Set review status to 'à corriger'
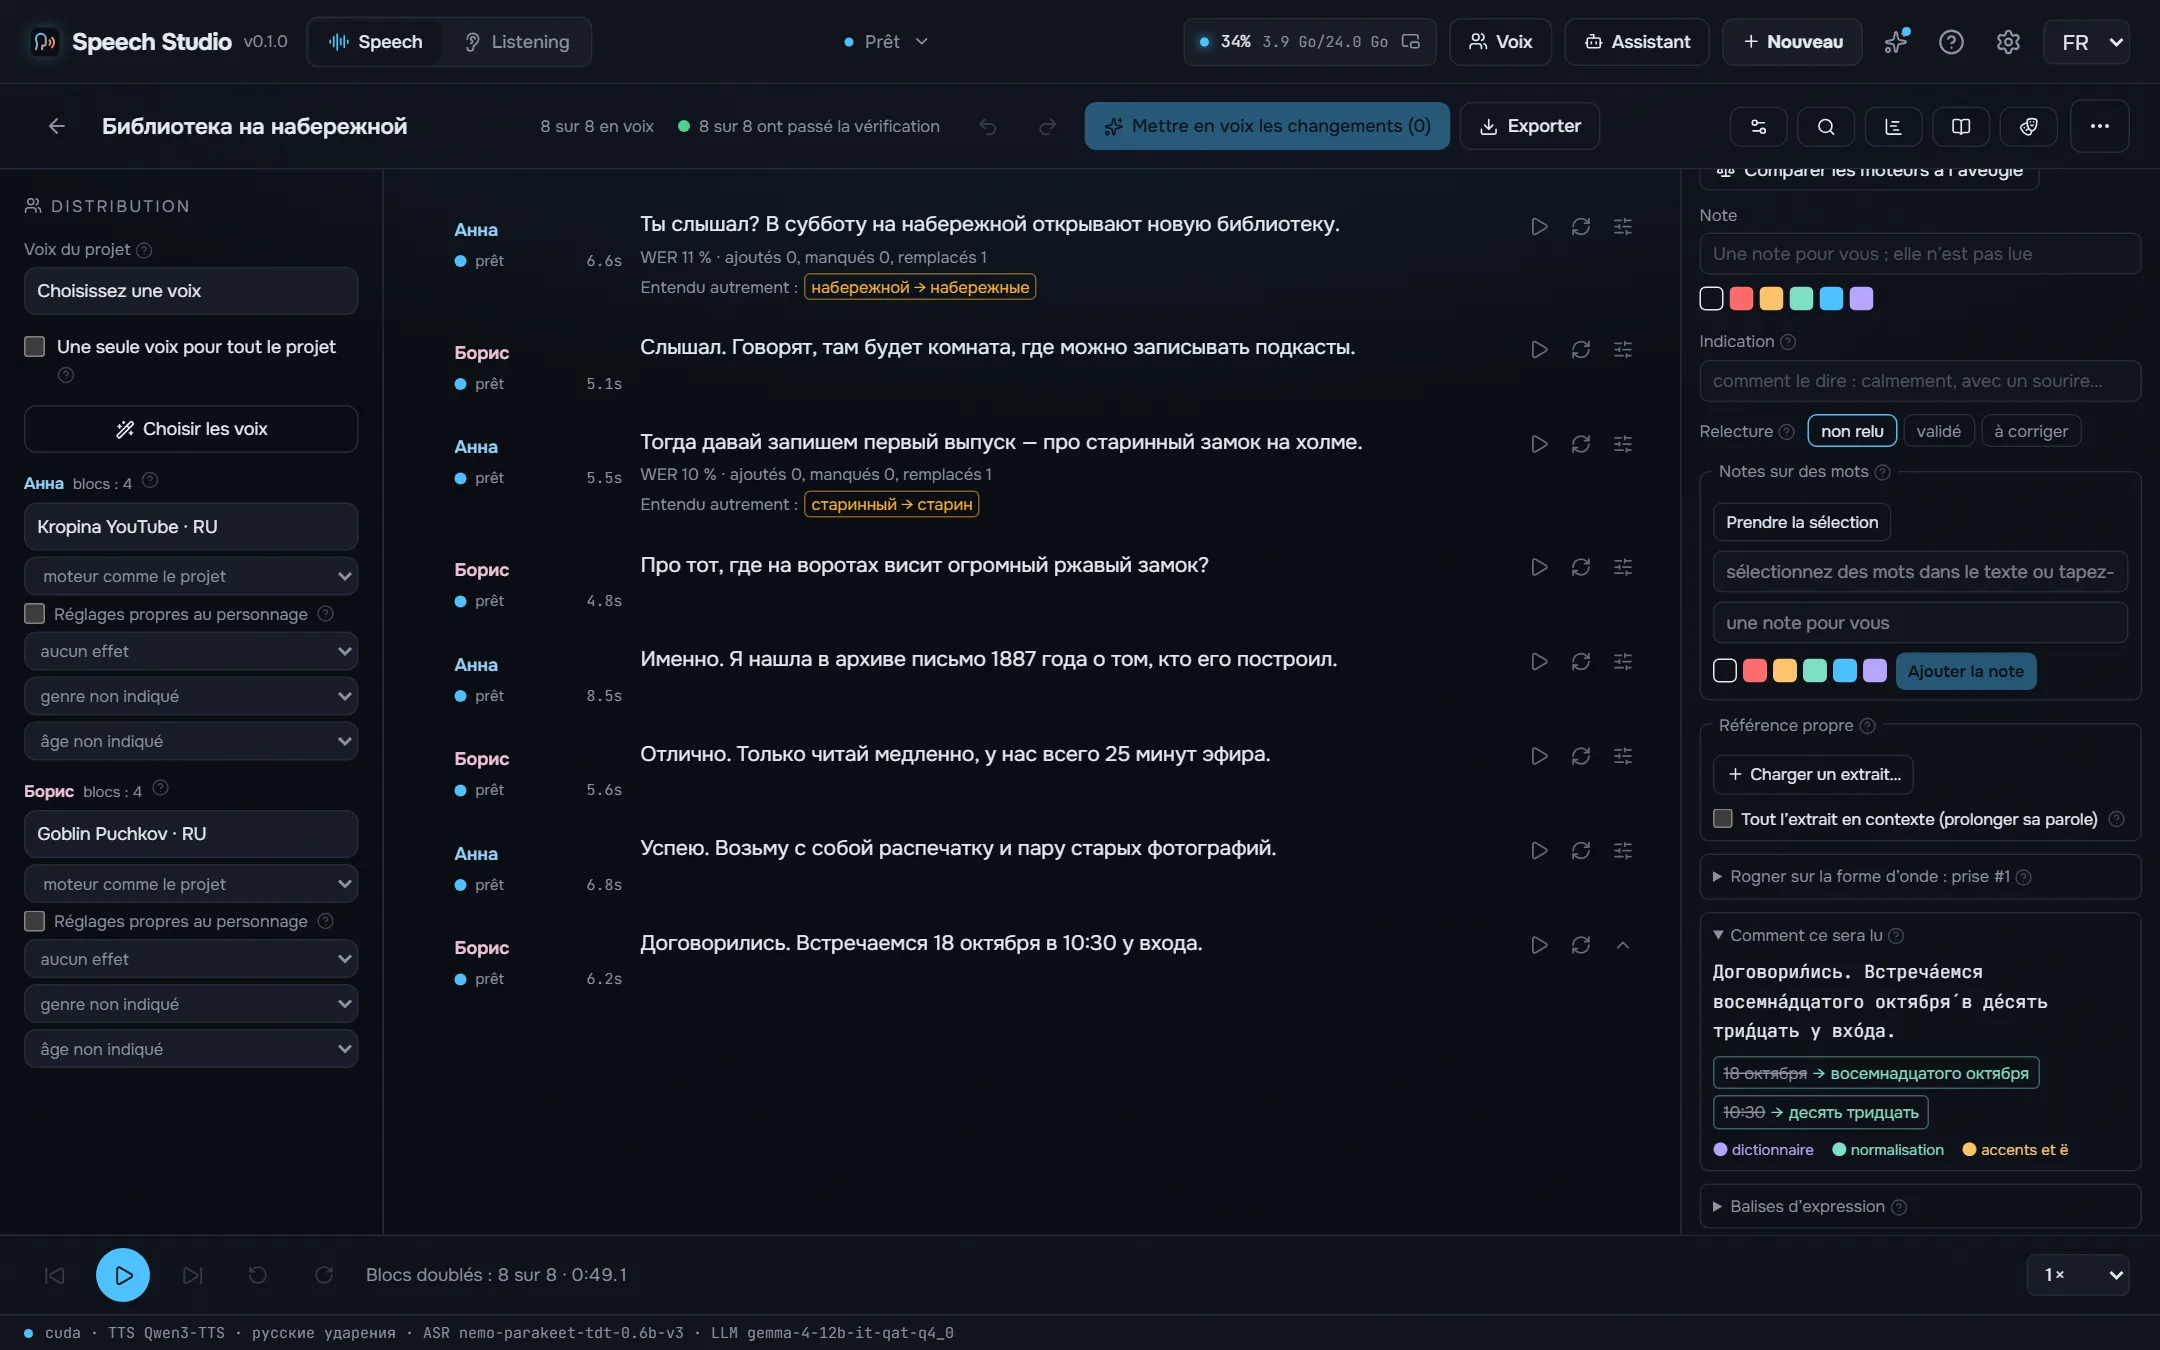The image size is (2160, 1350). pyautogui.click(x=2030, y=431)
